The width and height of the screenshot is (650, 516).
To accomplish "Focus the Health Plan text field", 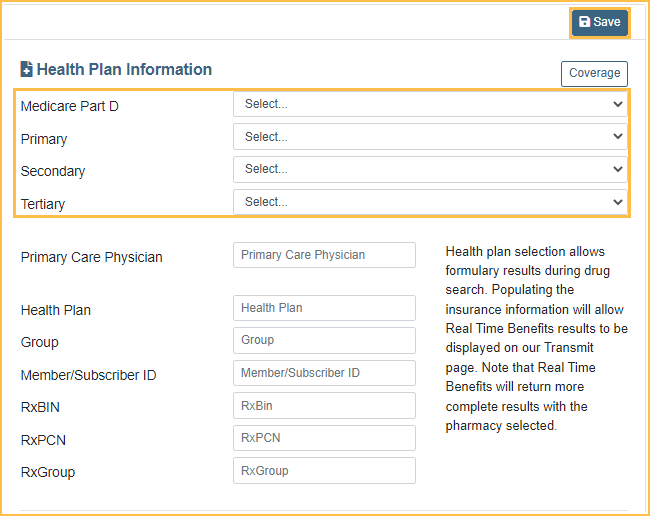I will point(324,308).
